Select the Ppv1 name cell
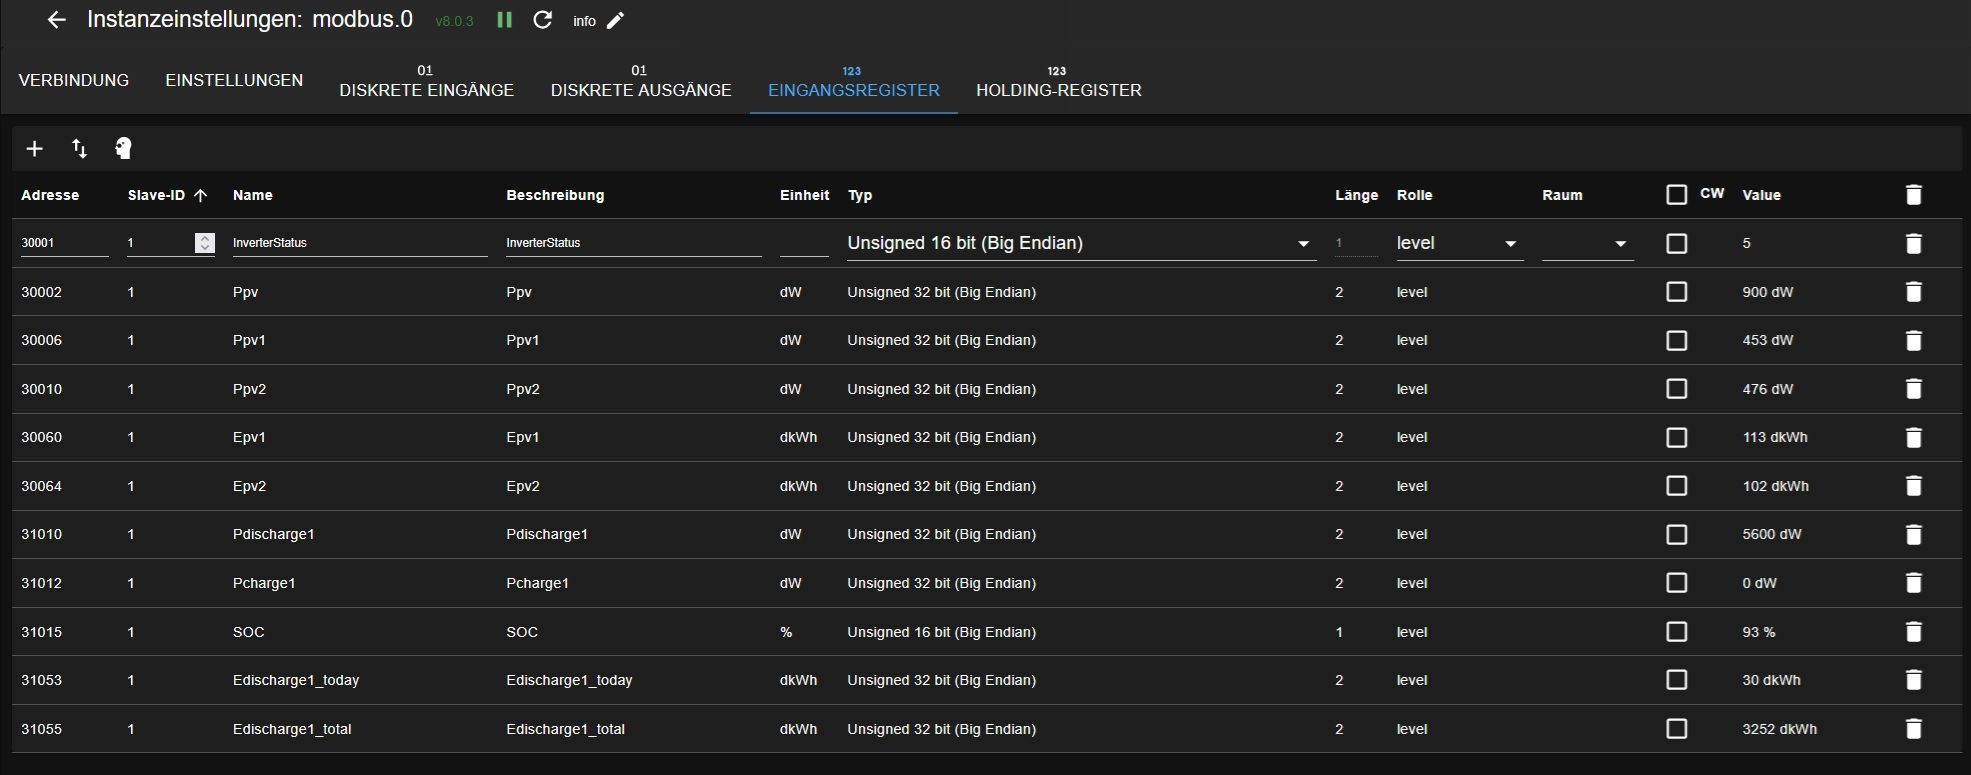The image size is (1971, 775). pos(249,340)
